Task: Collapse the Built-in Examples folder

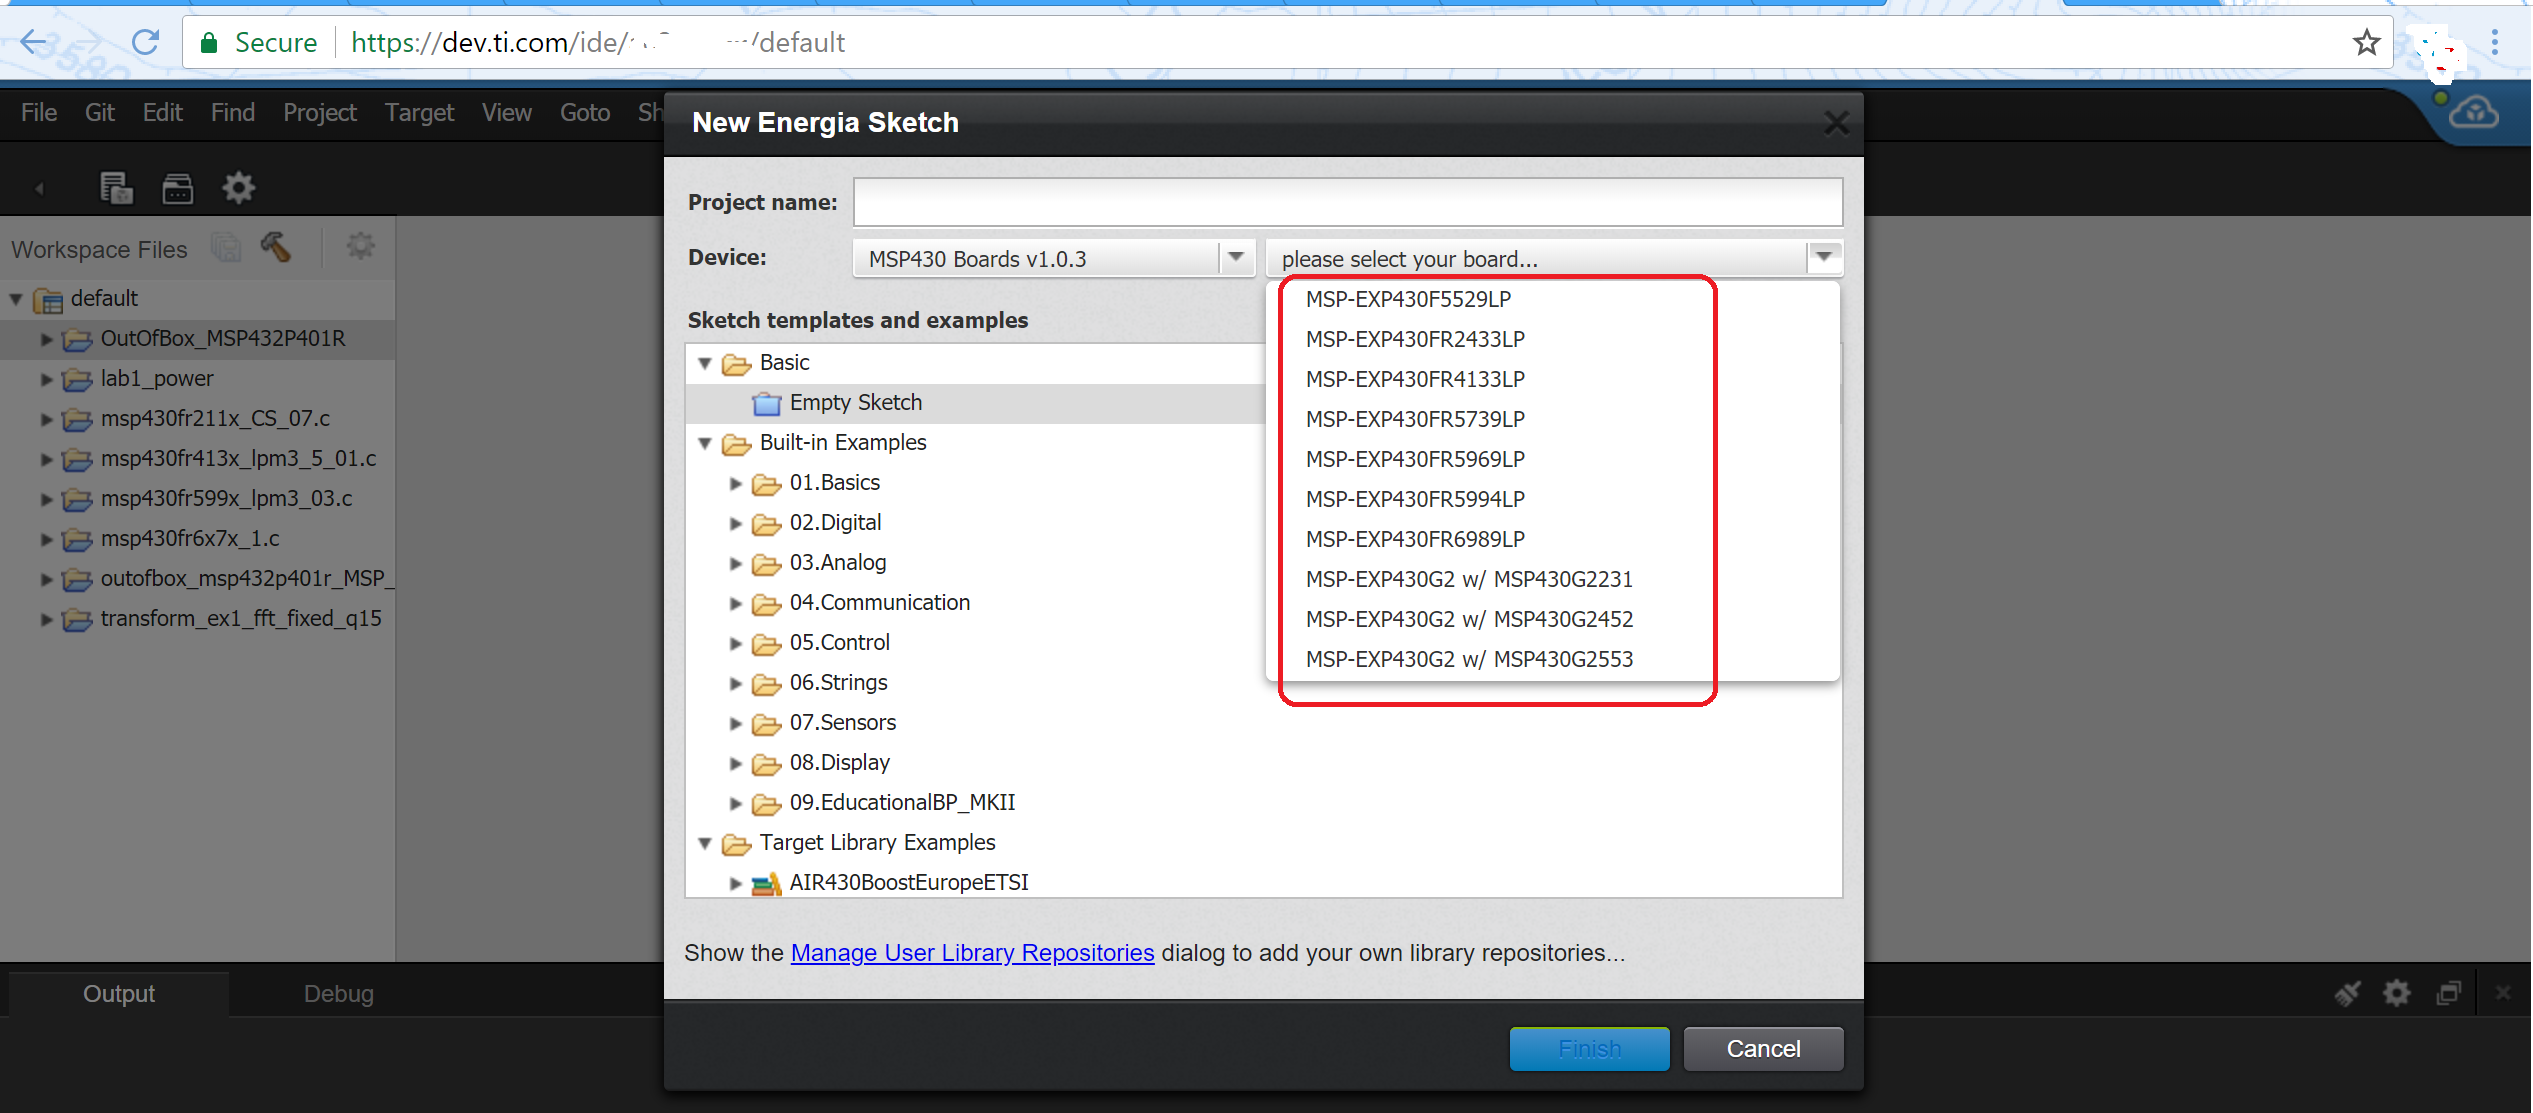Action: click(x=705, y=443)
